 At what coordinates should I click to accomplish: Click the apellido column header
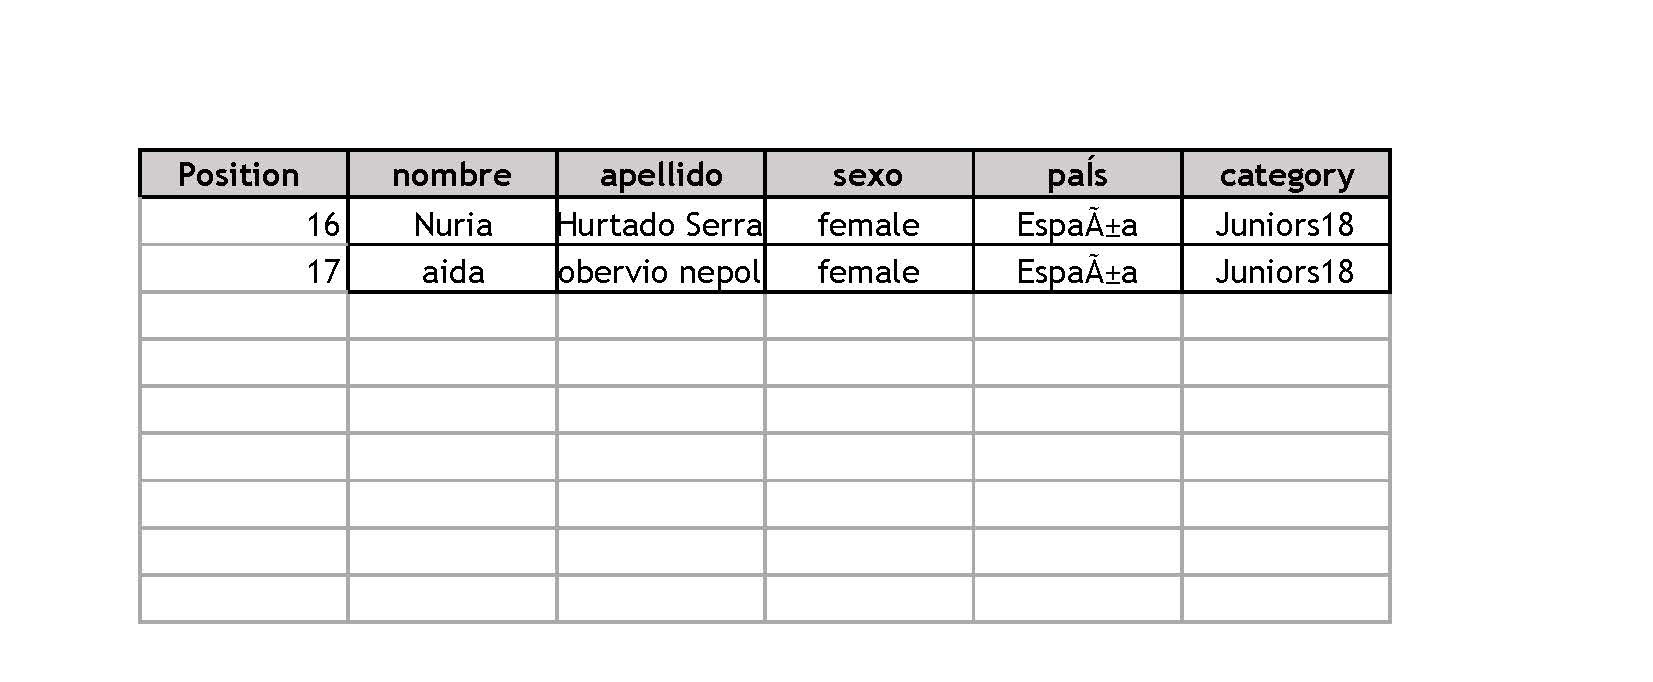pos(661,174)
